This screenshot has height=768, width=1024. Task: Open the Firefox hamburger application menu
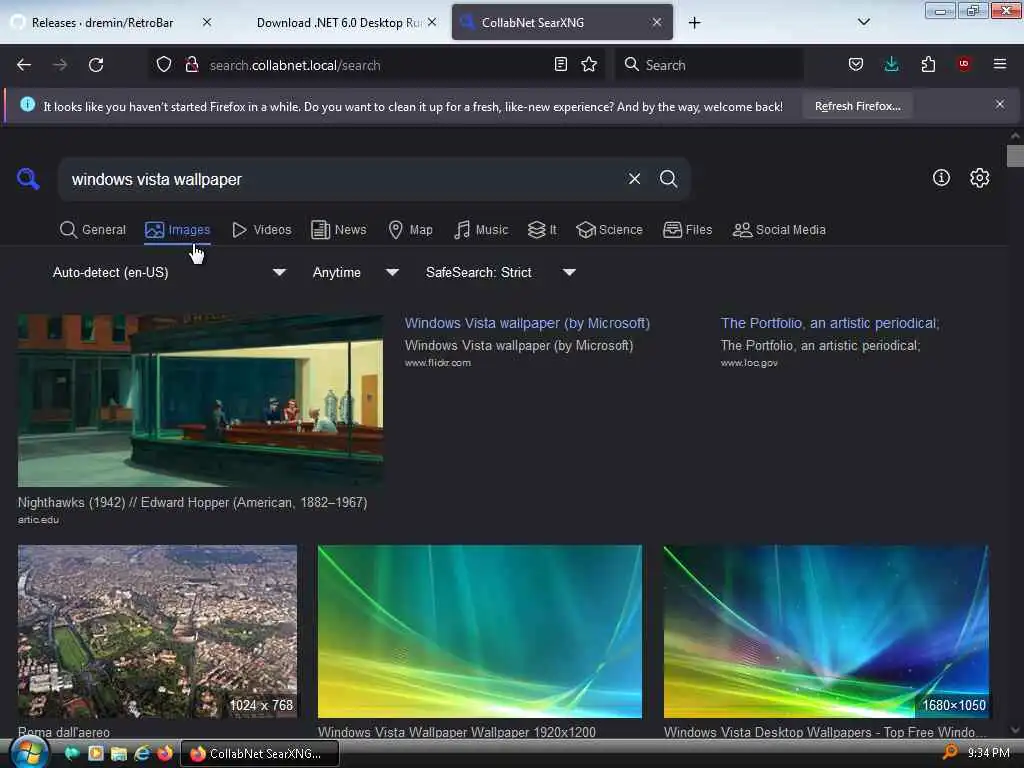tap(999, 64)
